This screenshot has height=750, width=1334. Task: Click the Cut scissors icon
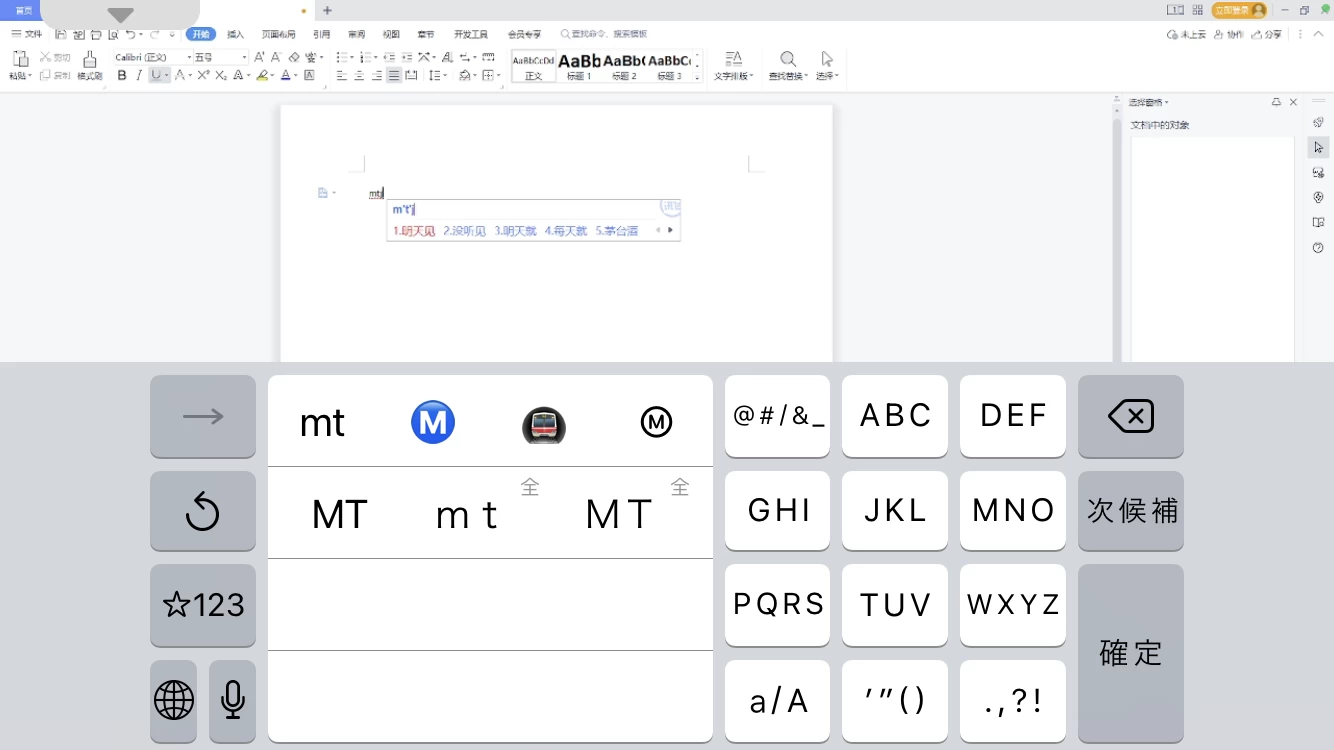pos(46,57)
